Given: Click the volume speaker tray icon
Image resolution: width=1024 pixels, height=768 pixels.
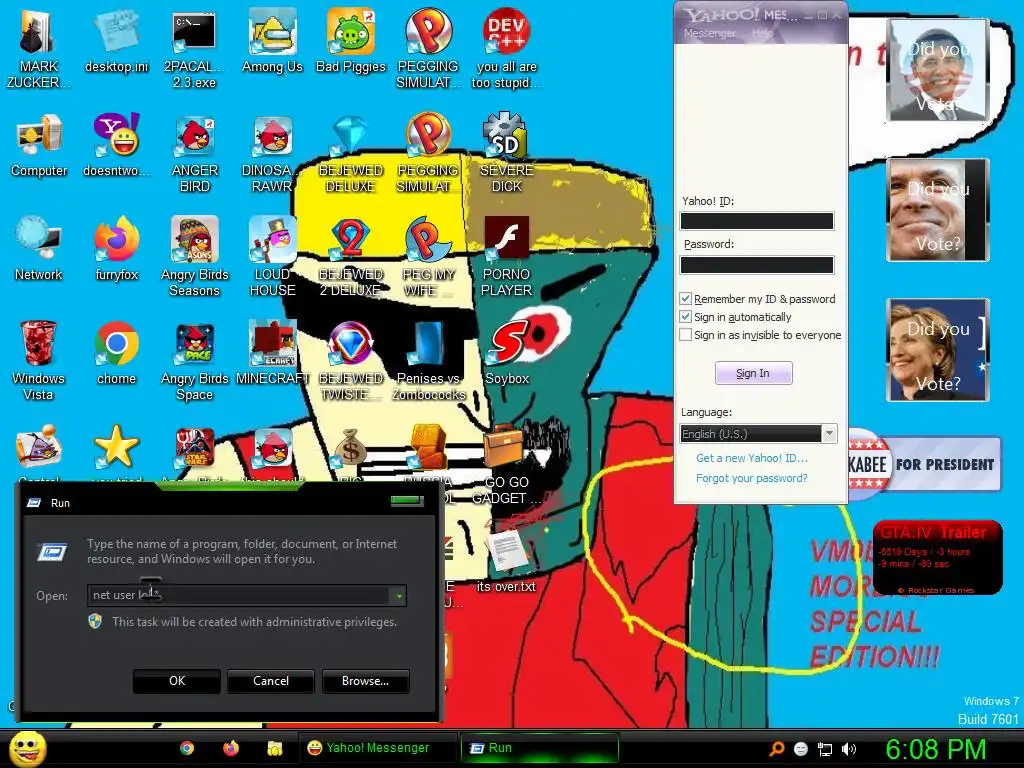Looking at the screenshot, I should pyautogui.click(x=848, y=749).
